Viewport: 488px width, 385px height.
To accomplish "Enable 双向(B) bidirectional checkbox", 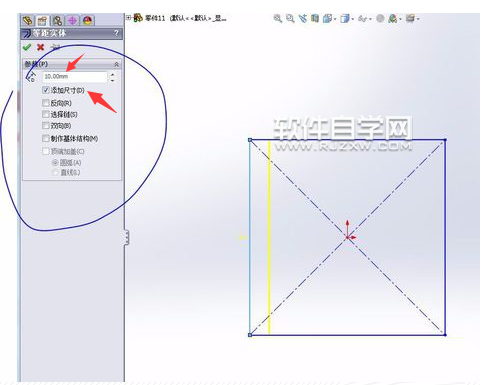I will 46,126.
